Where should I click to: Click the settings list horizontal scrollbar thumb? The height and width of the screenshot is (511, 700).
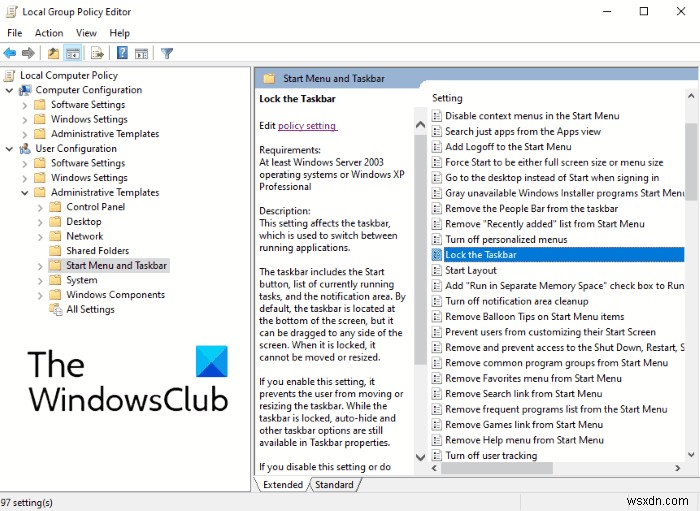pos(497,468)
